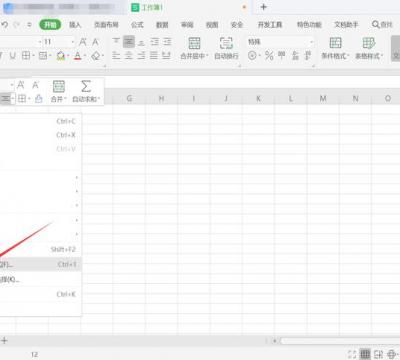Click normal grid view status icon
The height and width of the screenshot is (360, 400).
pos(365,354)
